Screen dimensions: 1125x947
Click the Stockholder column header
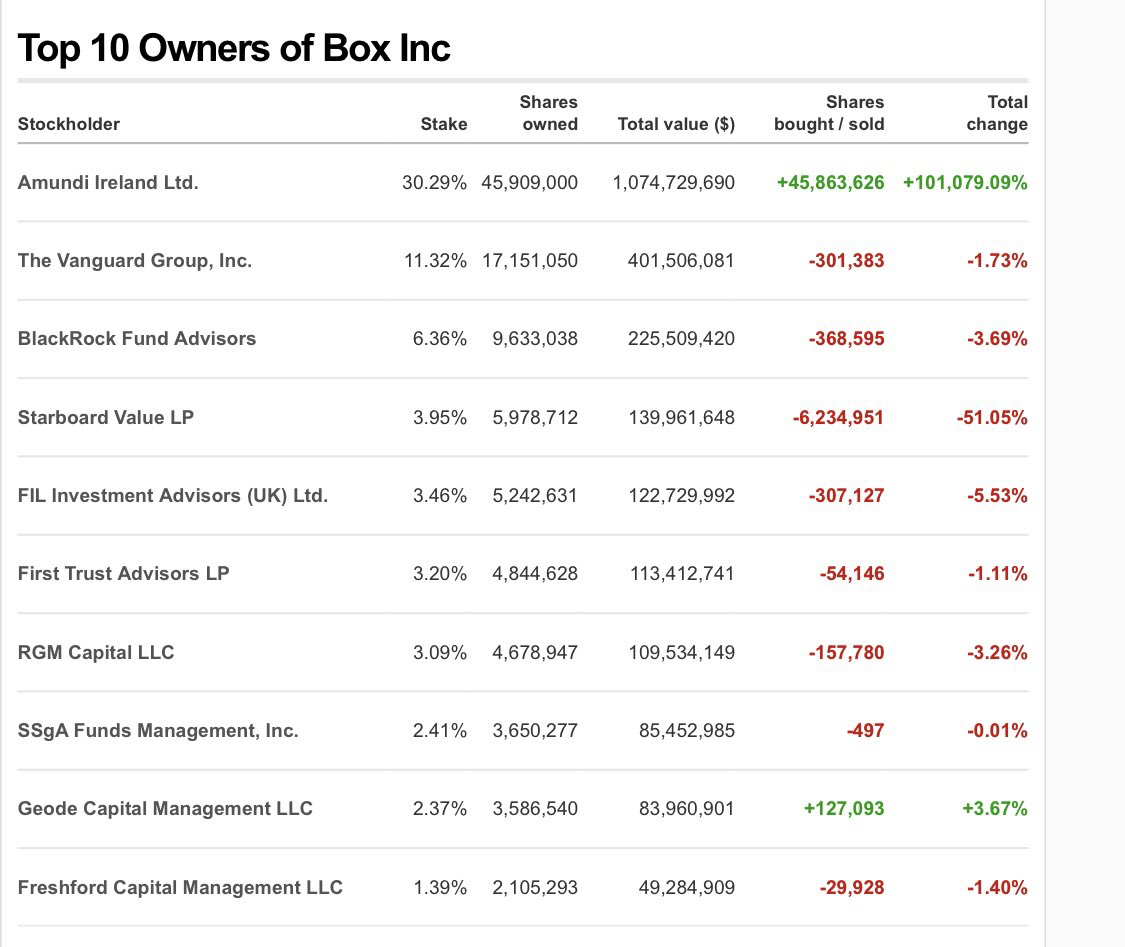pyautogui.click(x=69, y=124)
